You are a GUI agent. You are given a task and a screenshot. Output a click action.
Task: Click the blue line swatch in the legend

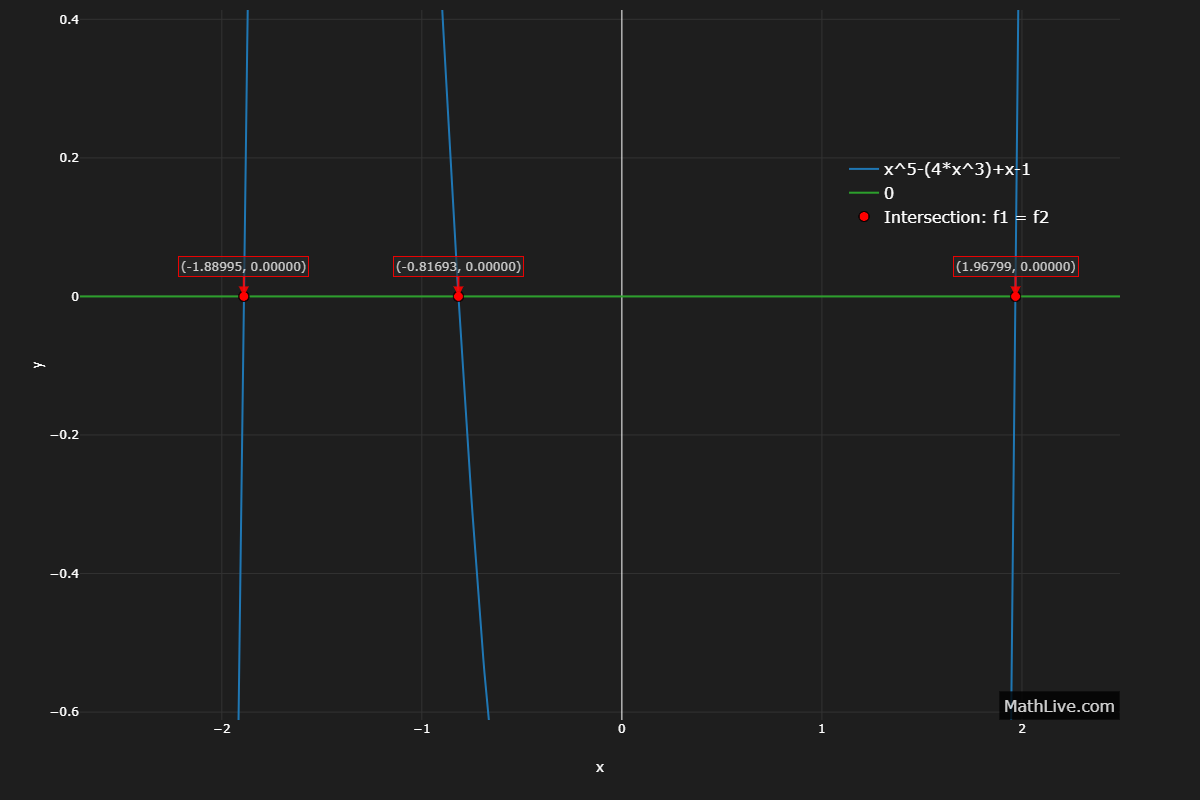pyautogui.click(x=864, y=170)
